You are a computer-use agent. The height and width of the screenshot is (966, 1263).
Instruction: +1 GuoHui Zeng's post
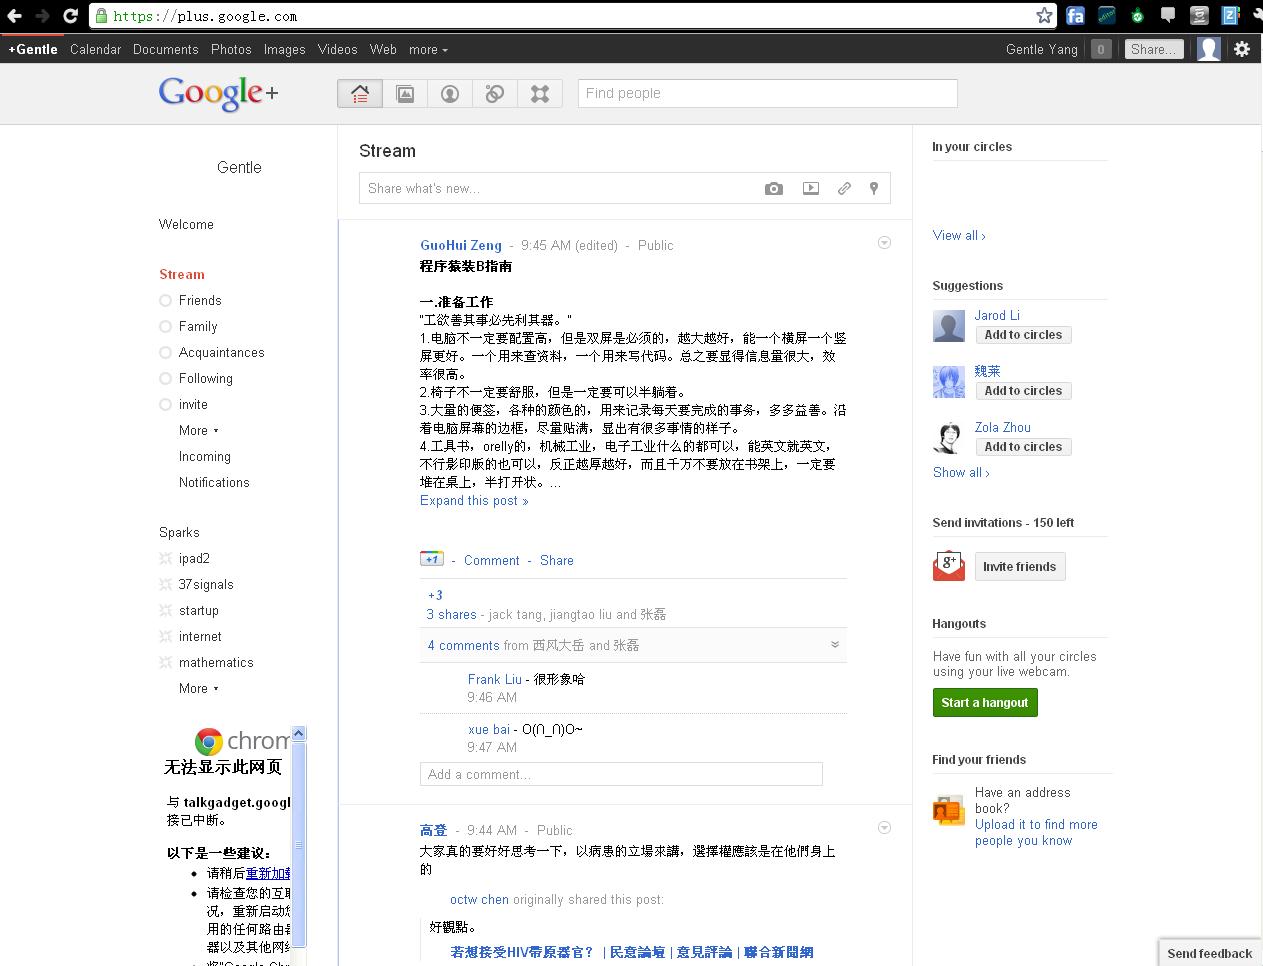tap(431, 559)
